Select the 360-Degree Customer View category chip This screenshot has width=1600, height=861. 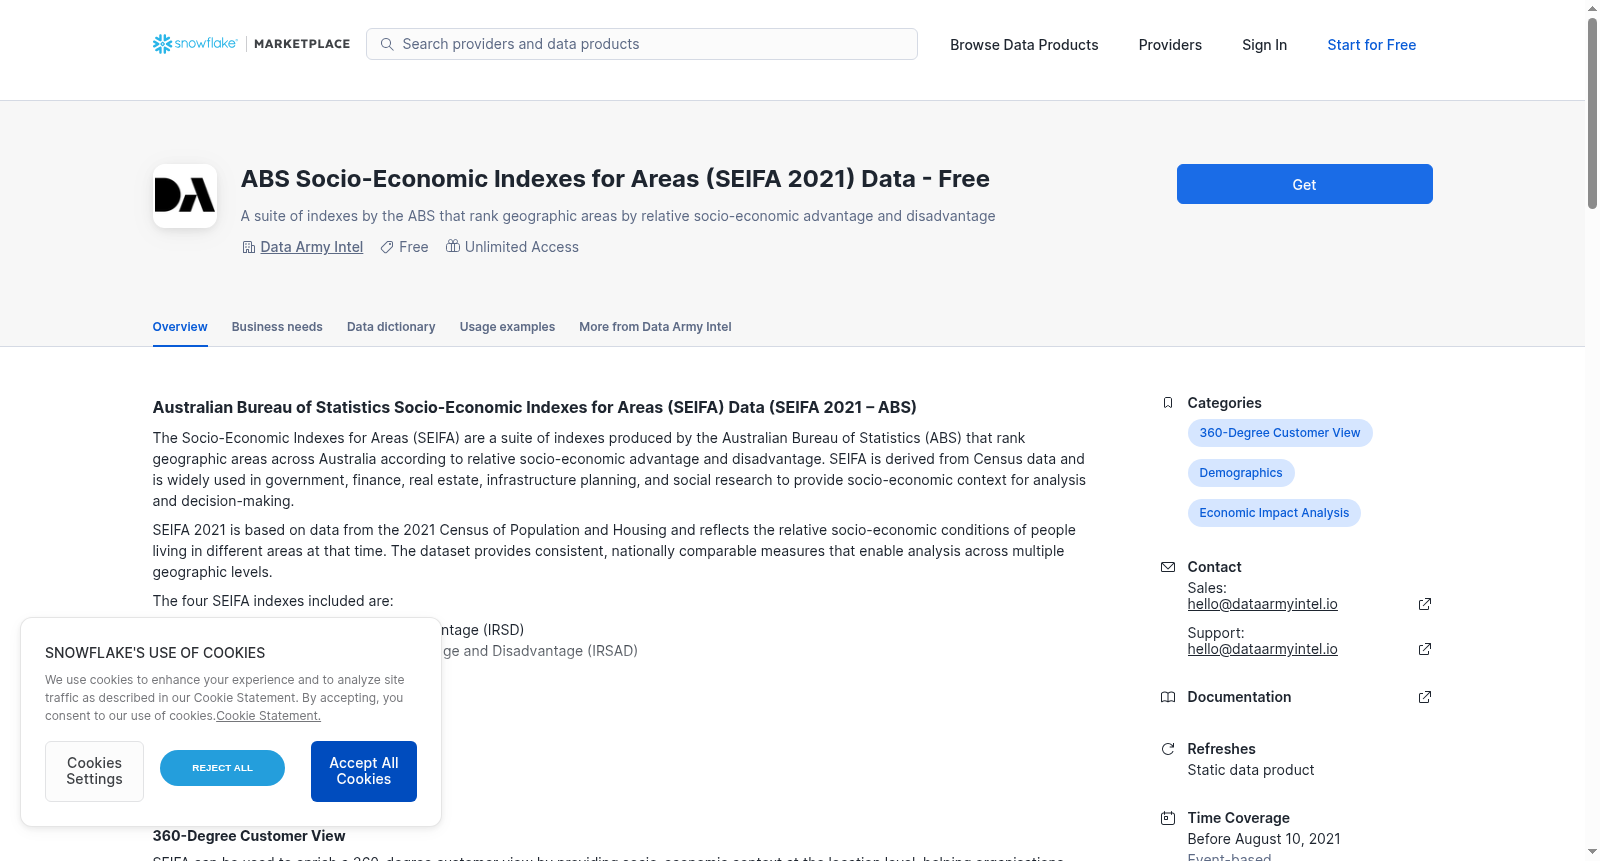pyautogui.click(x=1280, y=433)
